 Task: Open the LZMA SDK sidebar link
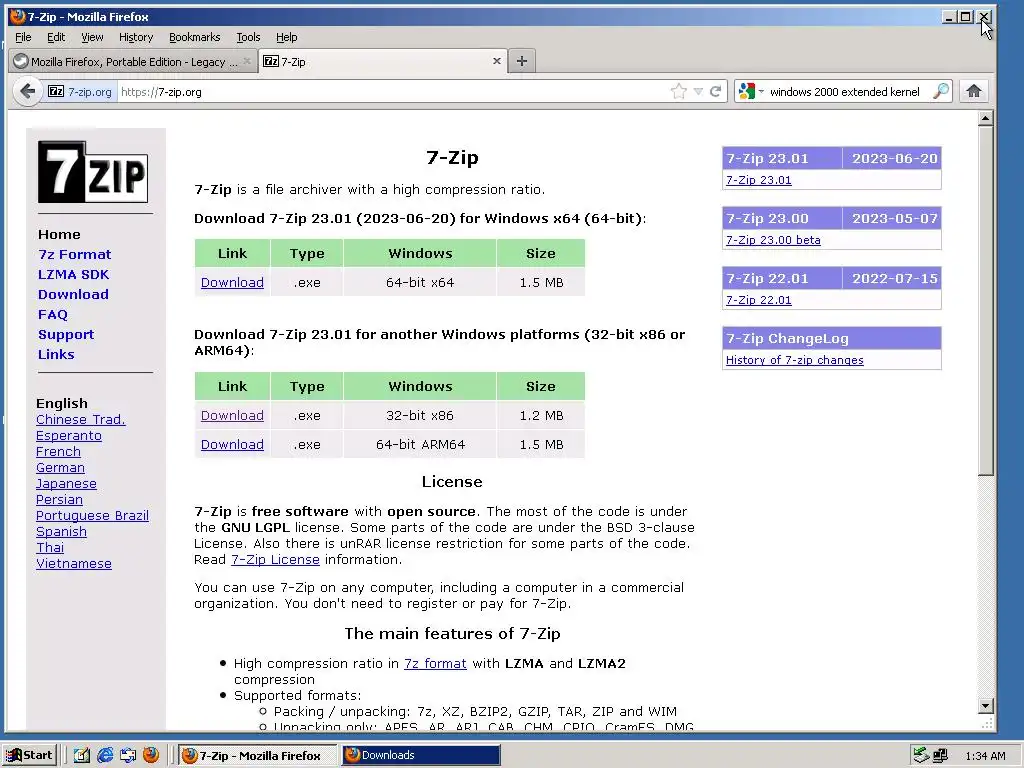tap(73, 274)
